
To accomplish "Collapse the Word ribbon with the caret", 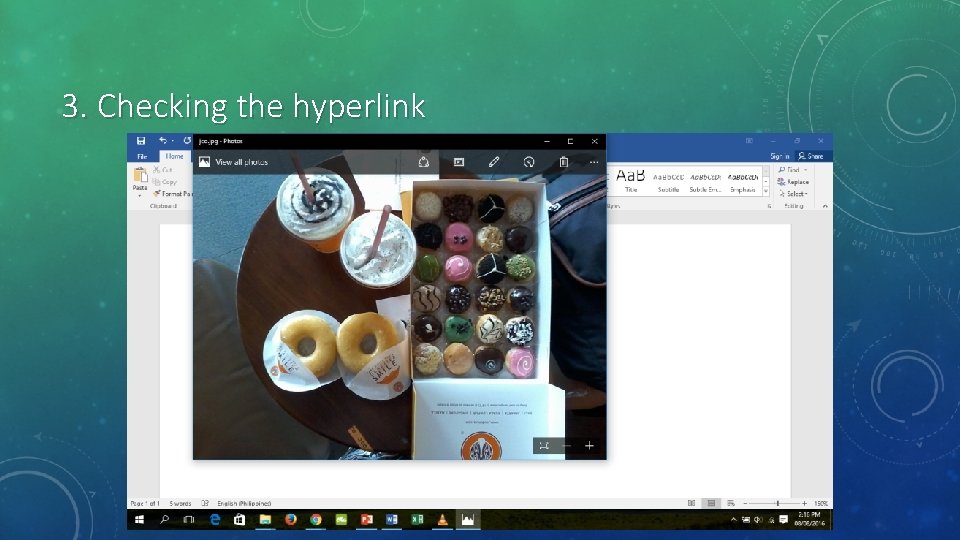I will coord(825,206).
